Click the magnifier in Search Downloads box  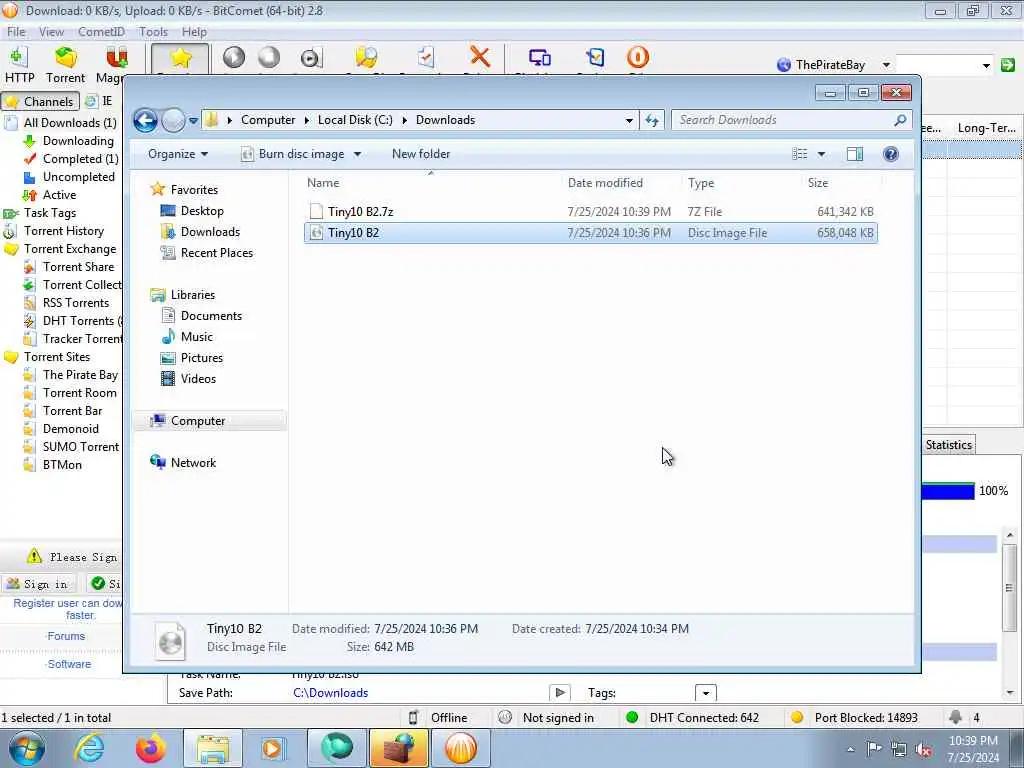(900, 120)
